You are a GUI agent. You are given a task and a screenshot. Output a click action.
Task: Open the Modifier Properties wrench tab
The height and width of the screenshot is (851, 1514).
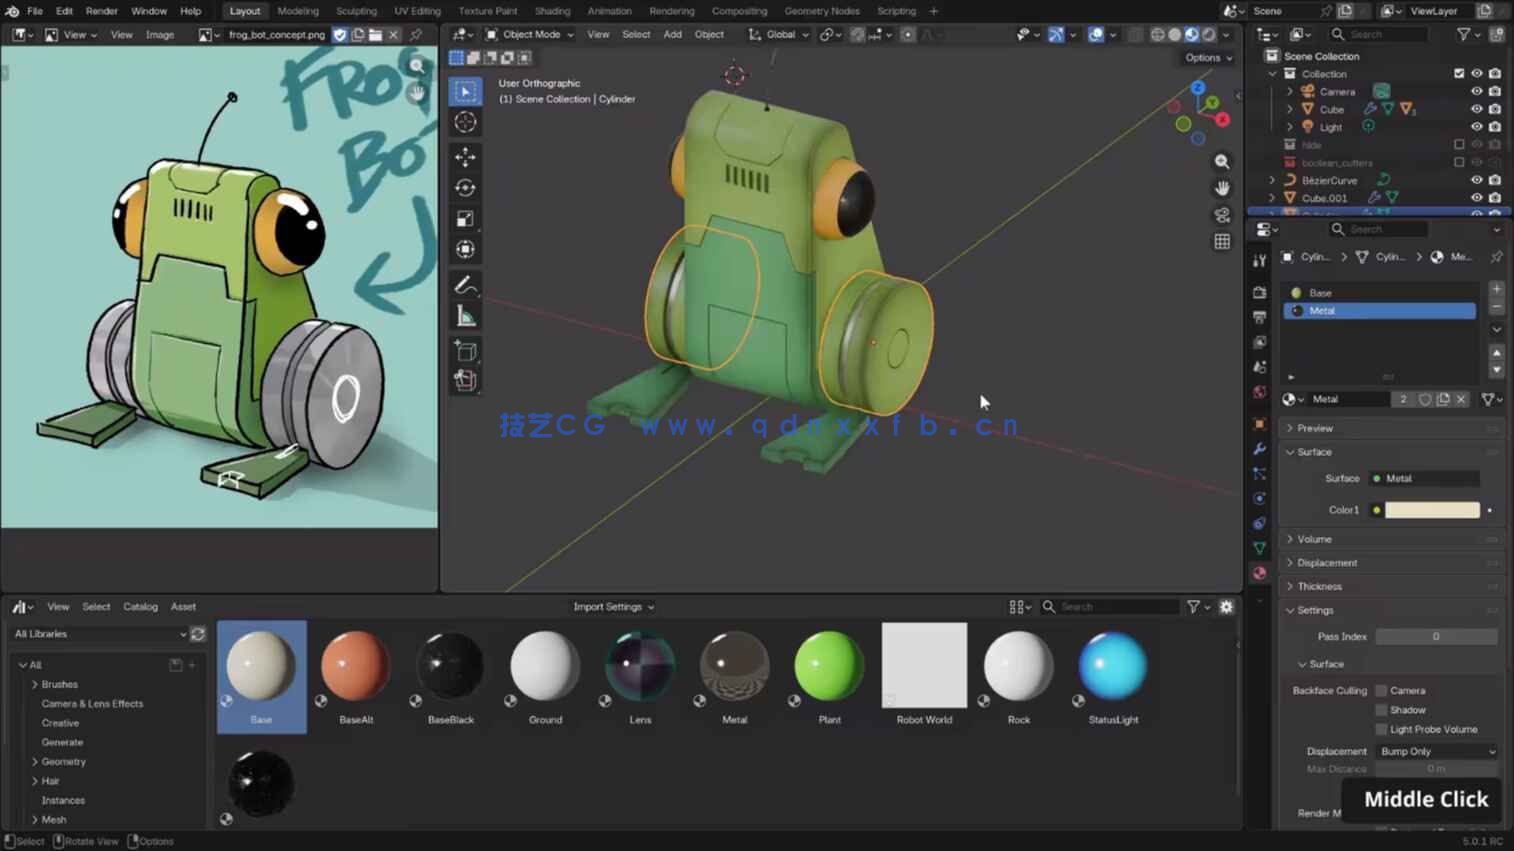pyautogui.click(x=1259, y=448)
